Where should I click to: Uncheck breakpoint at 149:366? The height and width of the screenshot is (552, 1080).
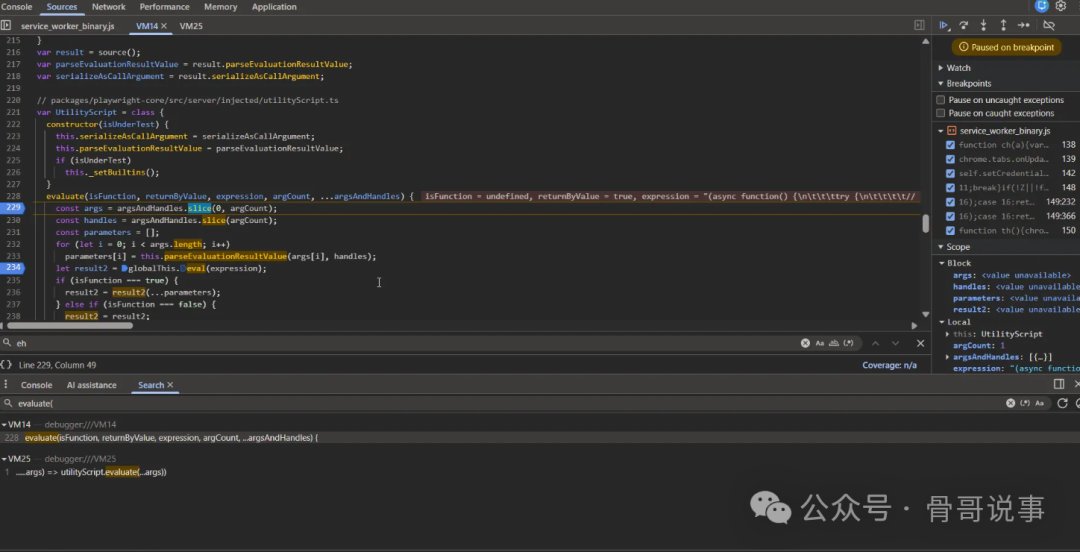(x=951, y=216)
